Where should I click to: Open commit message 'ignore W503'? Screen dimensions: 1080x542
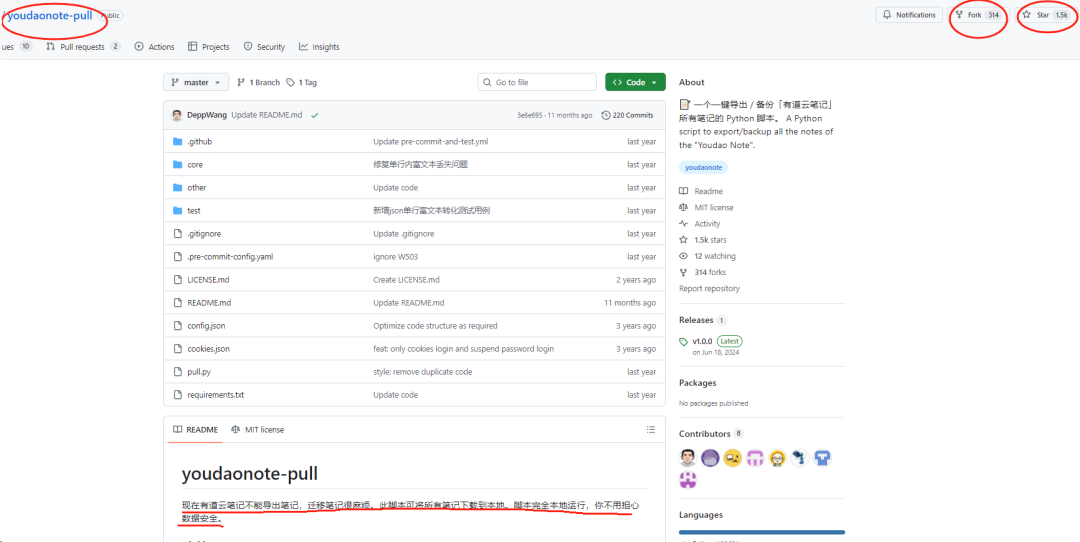395,257
